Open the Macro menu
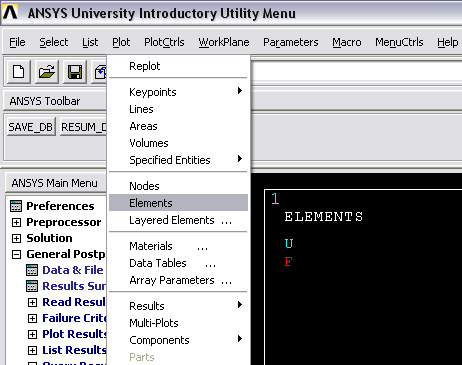Viewport: 462px width, 365px height. [x=347, y=42]
